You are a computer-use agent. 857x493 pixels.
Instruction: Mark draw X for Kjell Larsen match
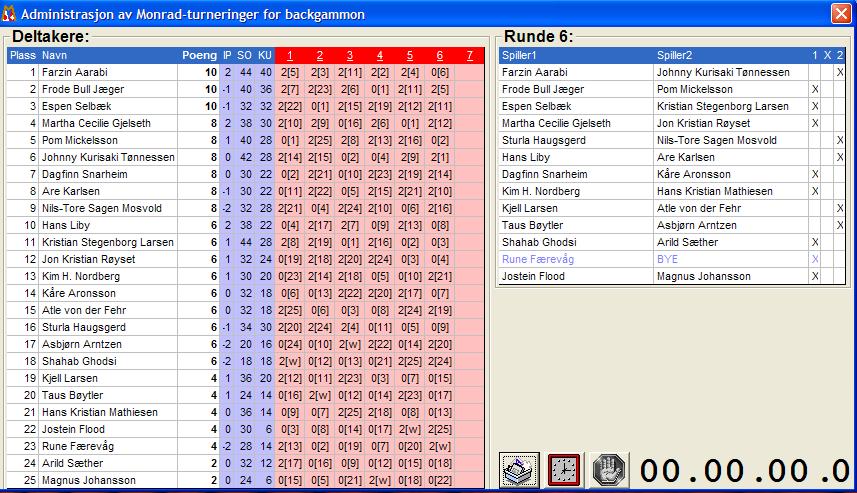(x=827, y=208)
